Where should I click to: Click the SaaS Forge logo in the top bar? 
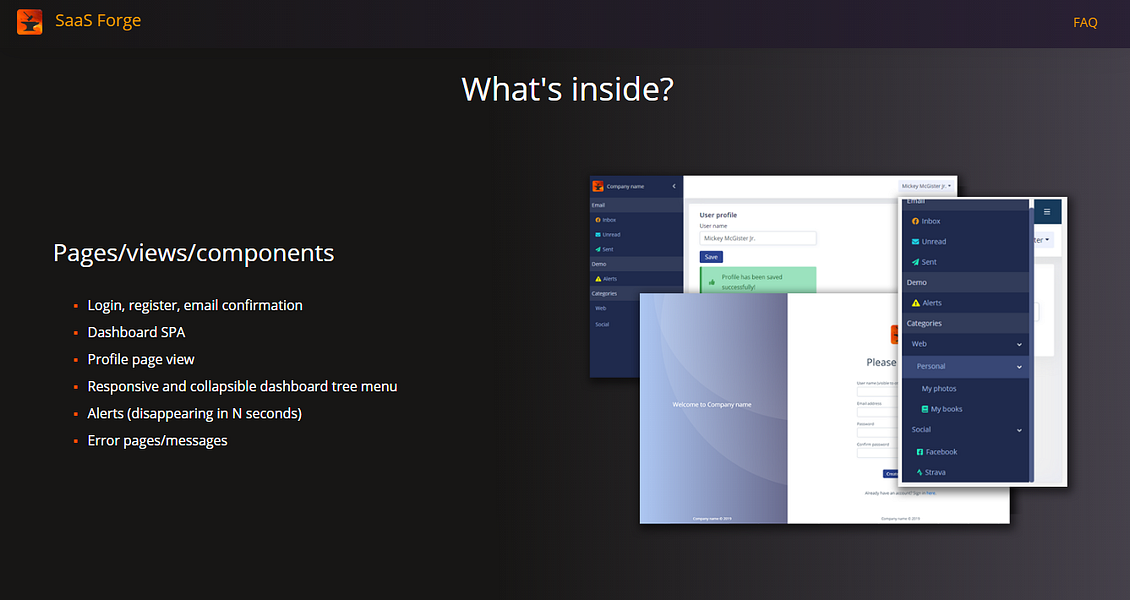[x=80, y=21]
